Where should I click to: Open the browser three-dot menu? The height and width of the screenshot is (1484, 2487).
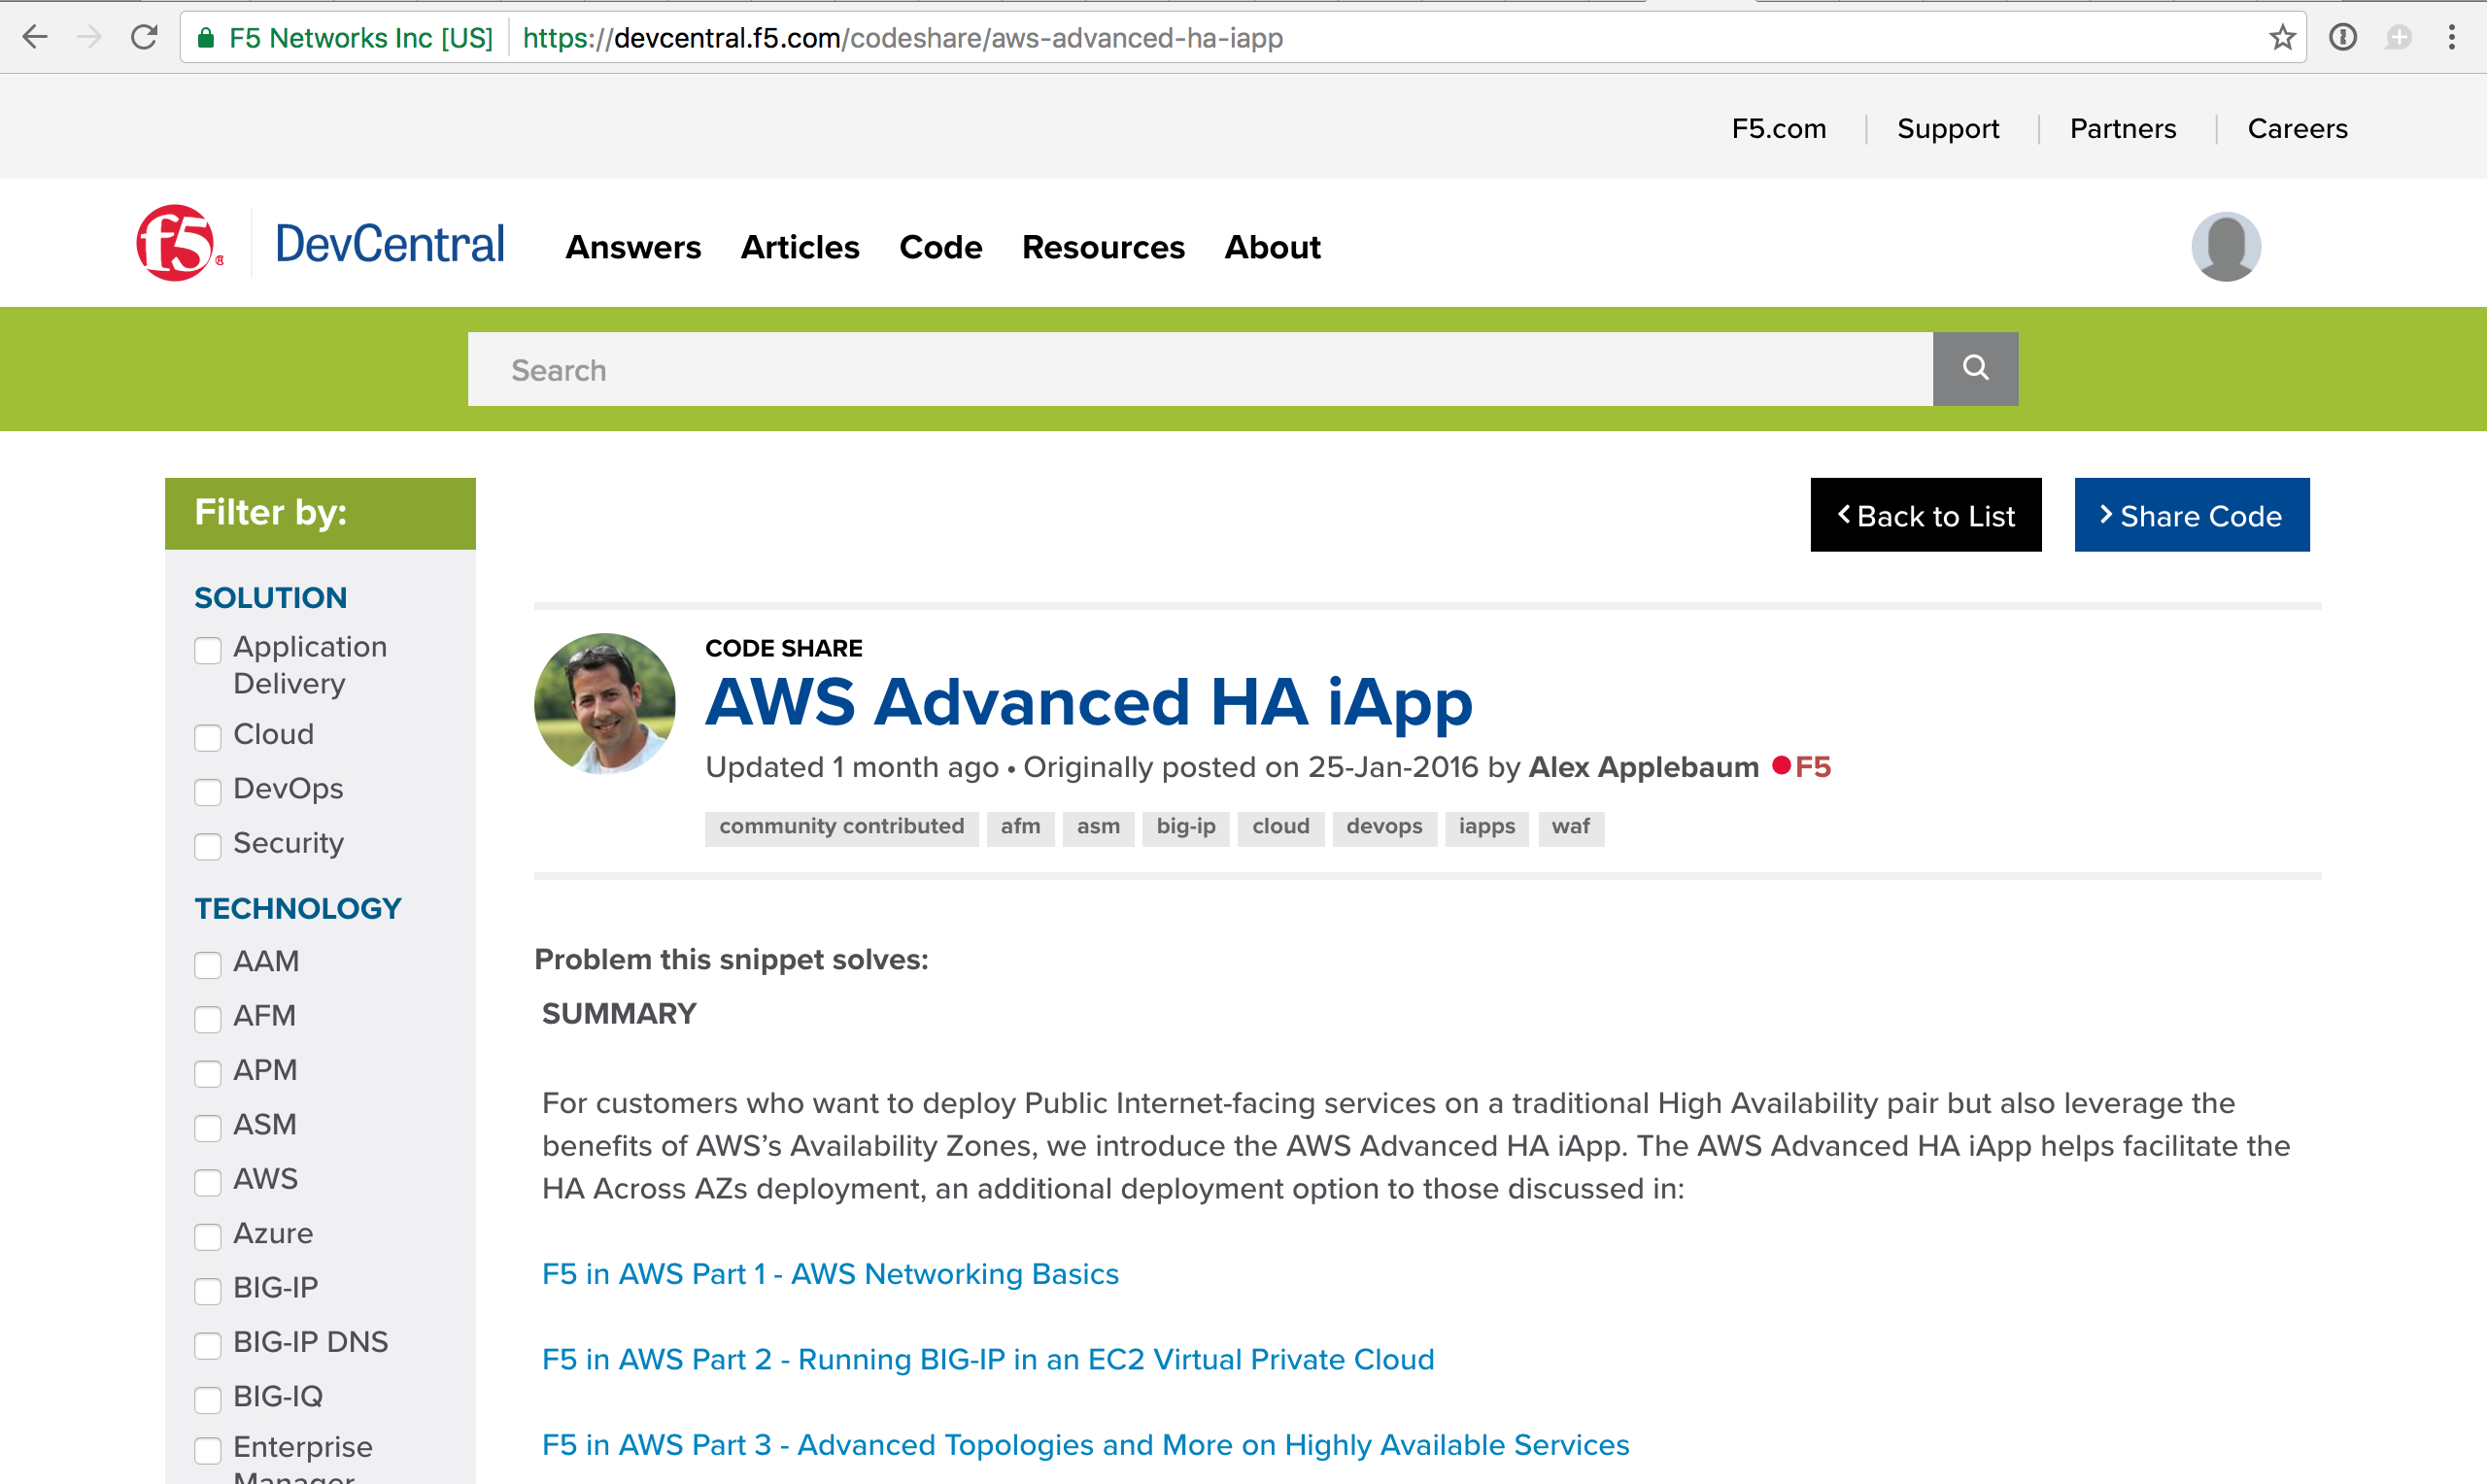(x=2451, y=38)
